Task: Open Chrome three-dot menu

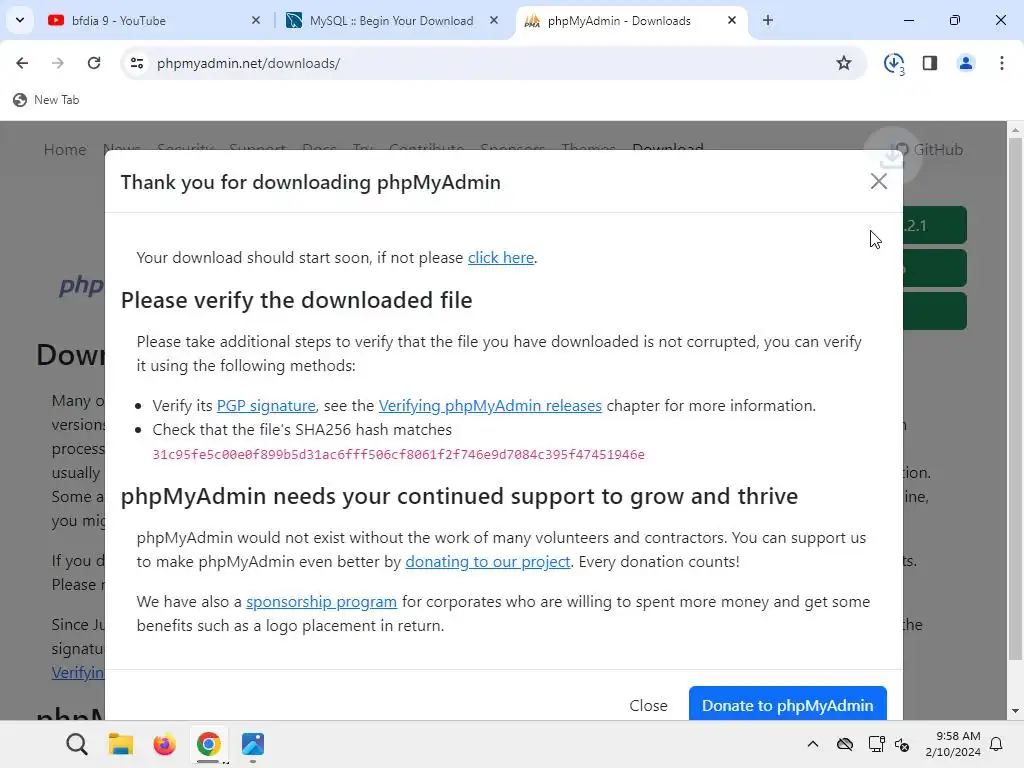Action: (x=1002, y=63)
